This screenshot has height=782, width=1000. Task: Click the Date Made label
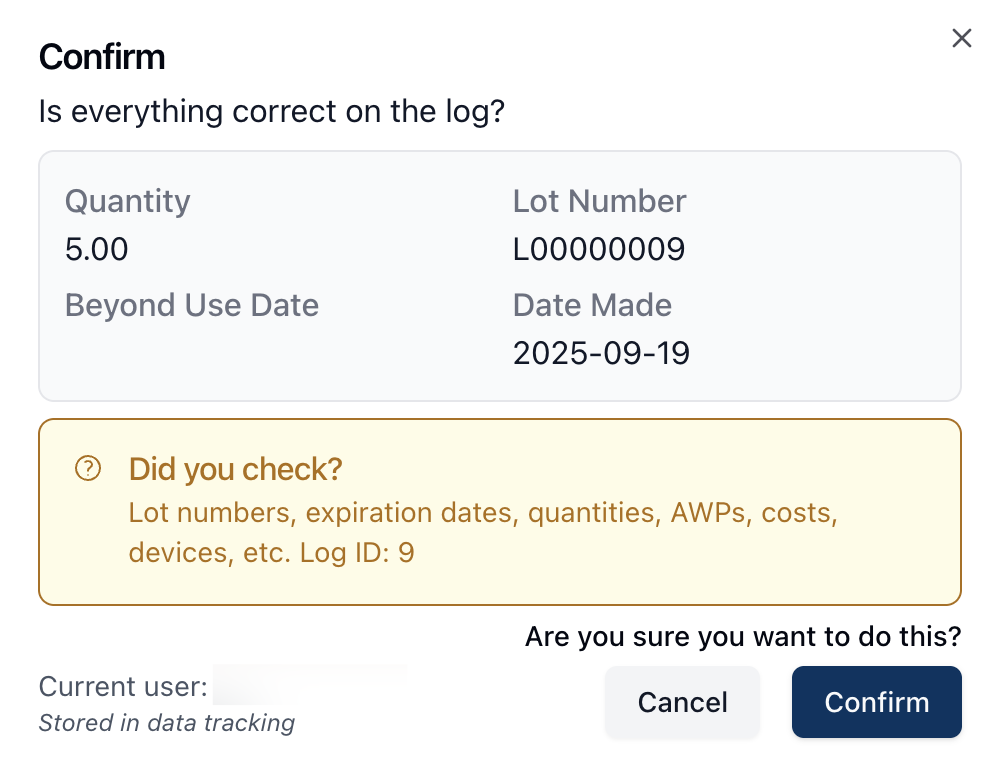tap(592, 305)
